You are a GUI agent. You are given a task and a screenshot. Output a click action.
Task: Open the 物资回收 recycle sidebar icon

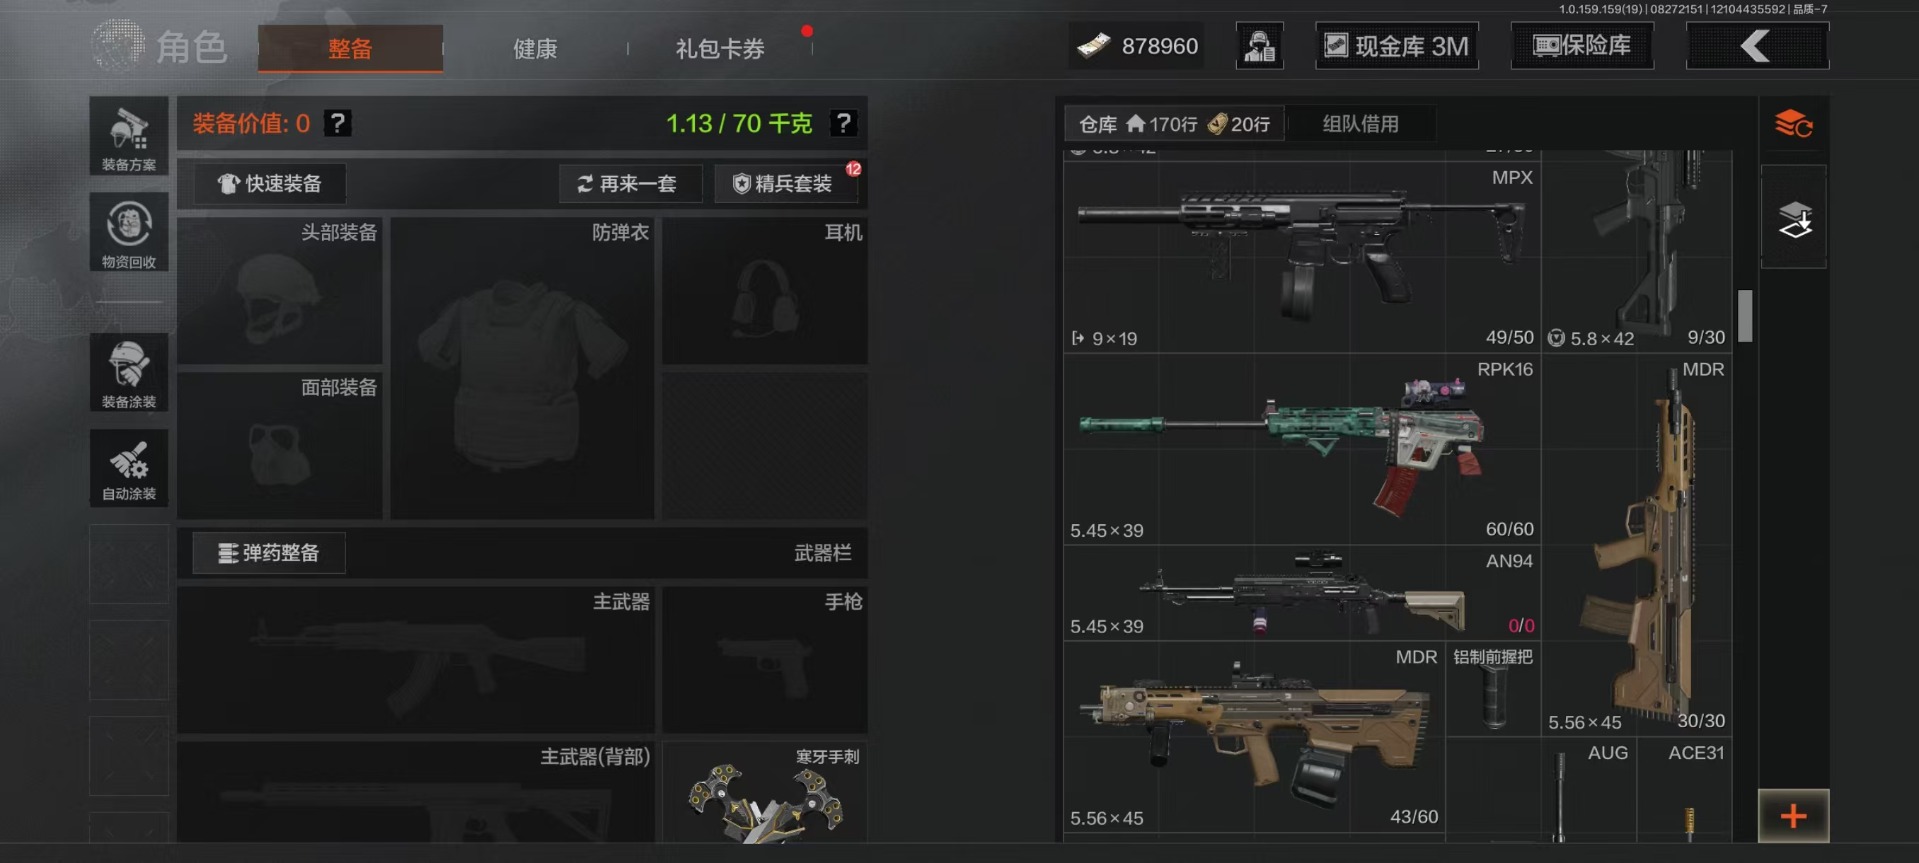(x=129, y=232)
